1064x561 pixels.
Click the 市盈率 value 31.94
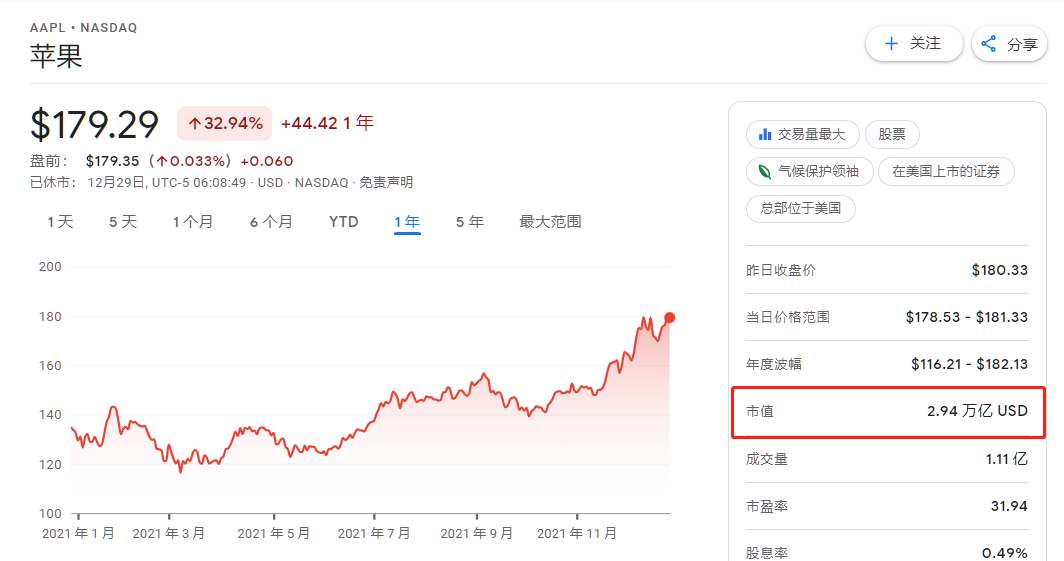click(x=1009, y=506)
